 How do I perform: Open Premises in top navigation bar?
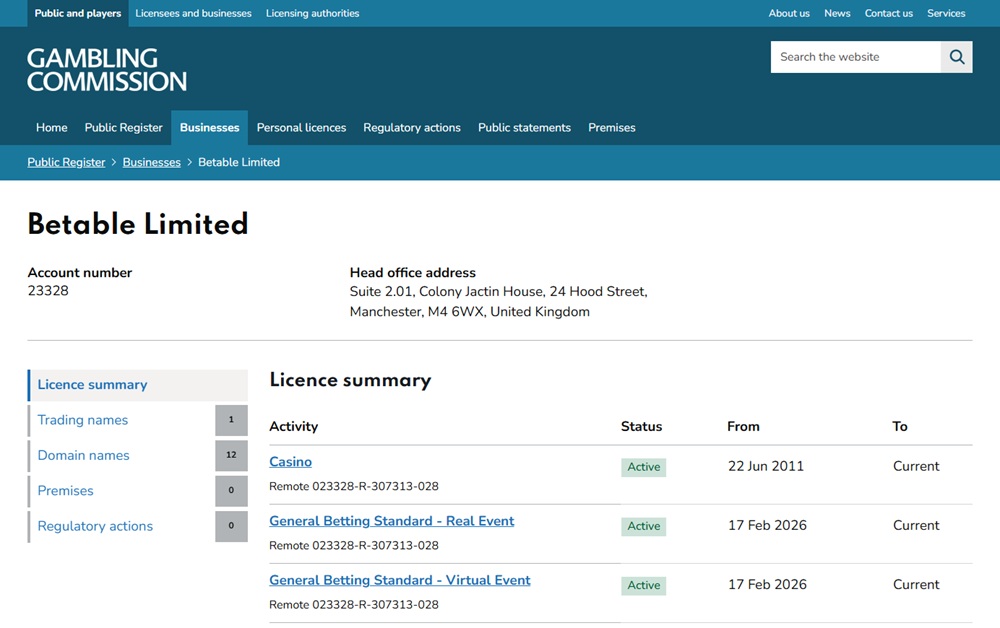(x=612, y=128)
